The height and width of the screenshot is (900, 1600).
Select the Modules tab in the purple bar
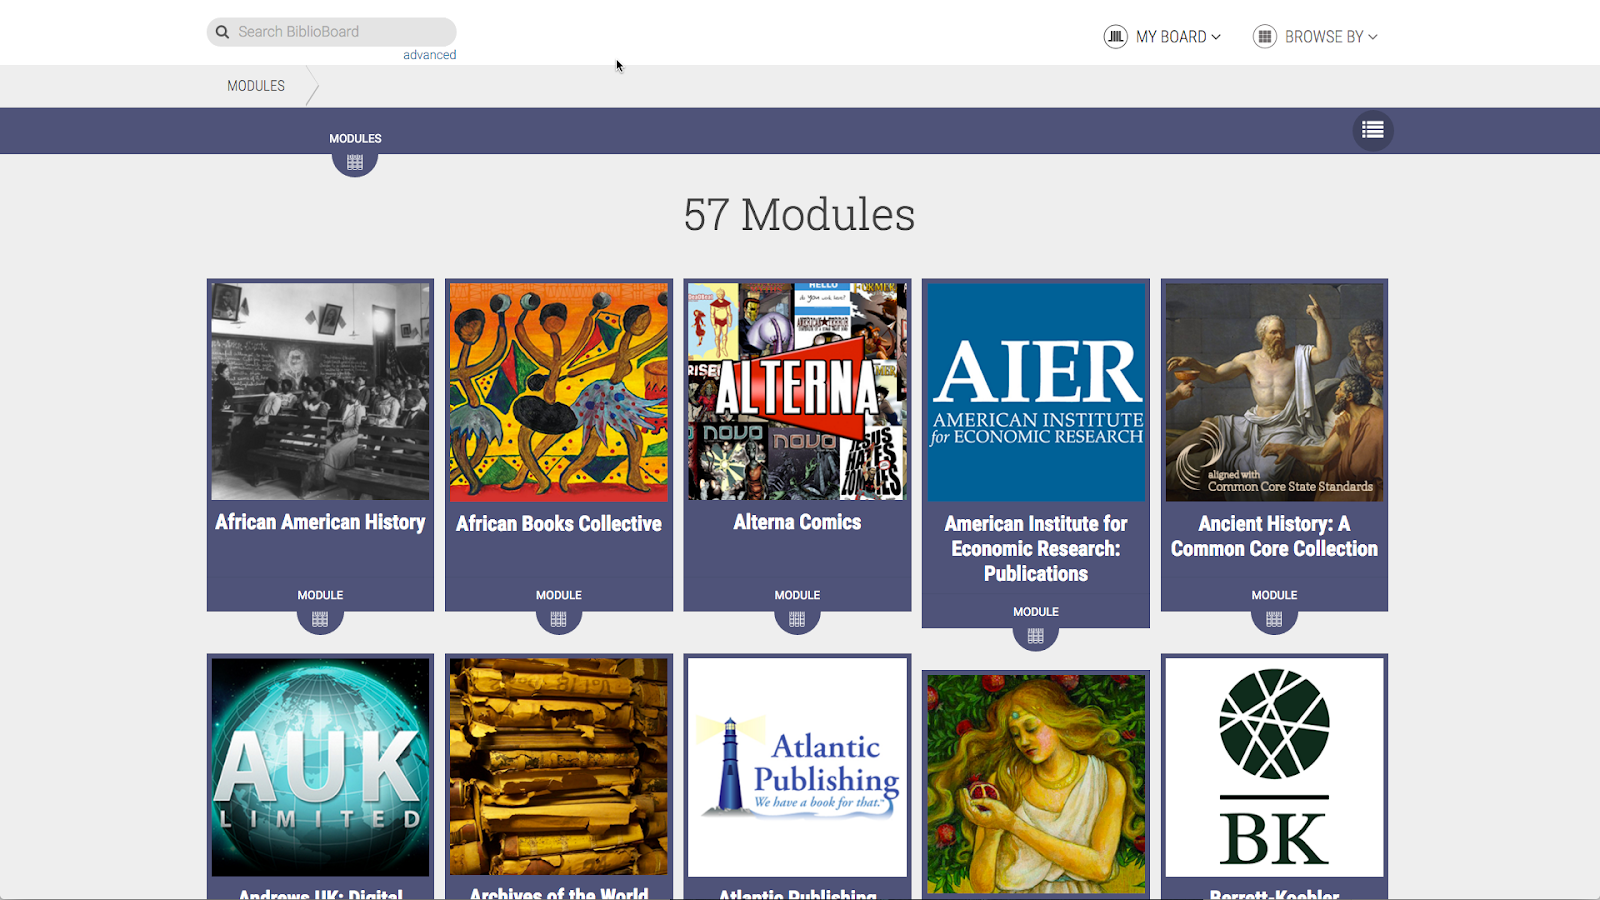pos(355,139)
